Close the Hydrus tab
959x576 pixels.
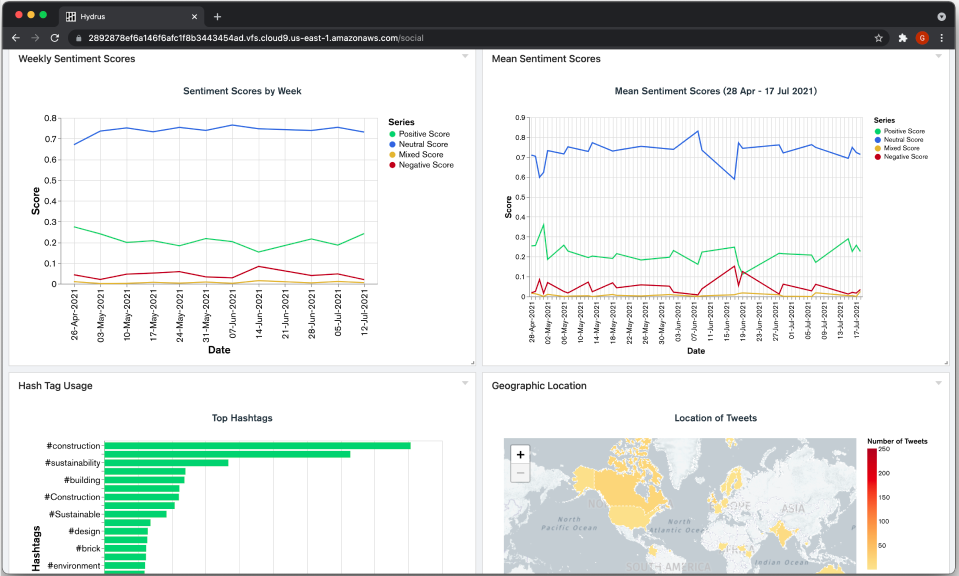pos(194,17)
